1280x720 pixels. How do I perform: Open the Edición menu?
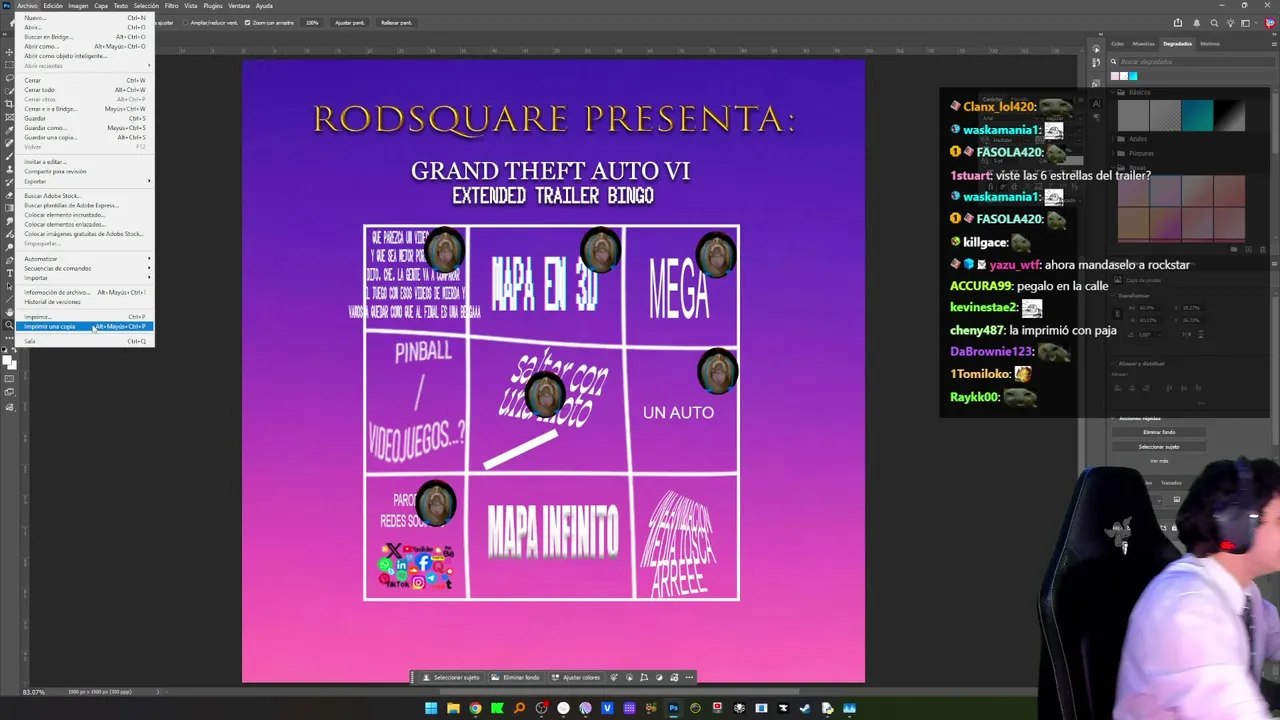[x=53, y=6]
